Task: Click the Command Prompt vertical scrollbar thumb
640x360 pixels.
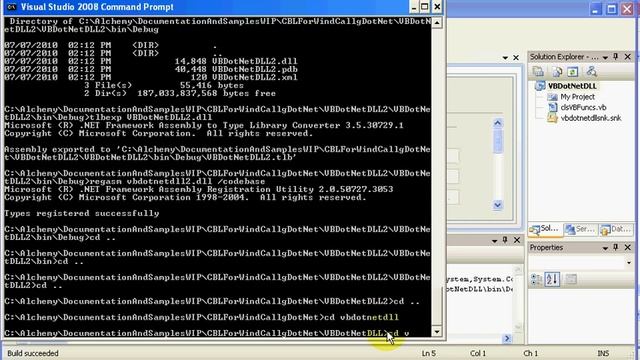Action: tap(437, 306)
